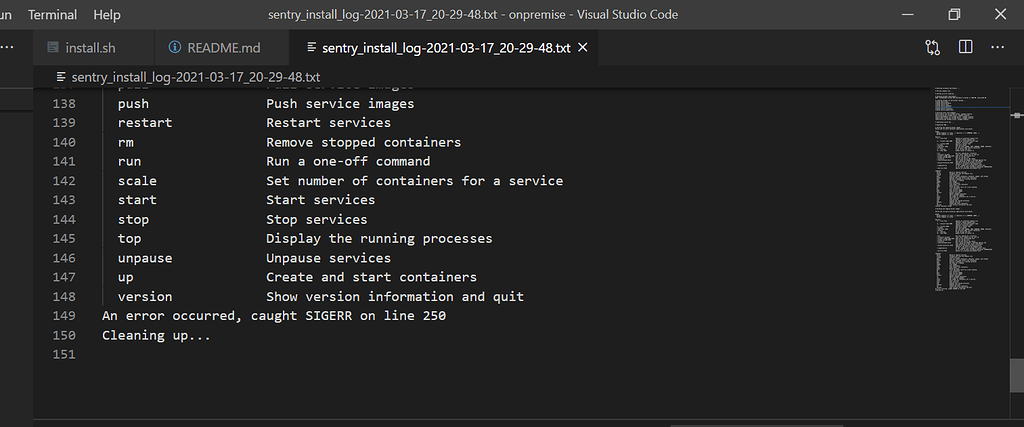
Task: Click line number 149 in the gutter
Action: click(x=63, y=316)
